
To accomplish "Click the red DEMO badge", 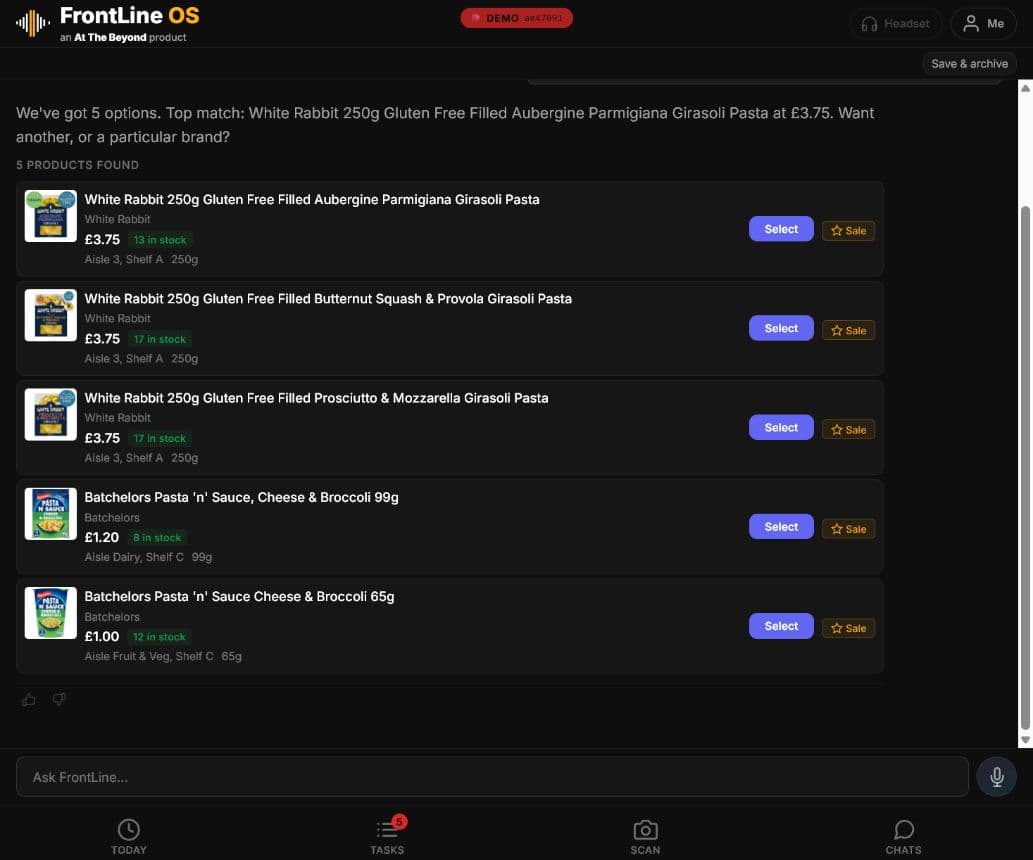I will tap(516, 18).
